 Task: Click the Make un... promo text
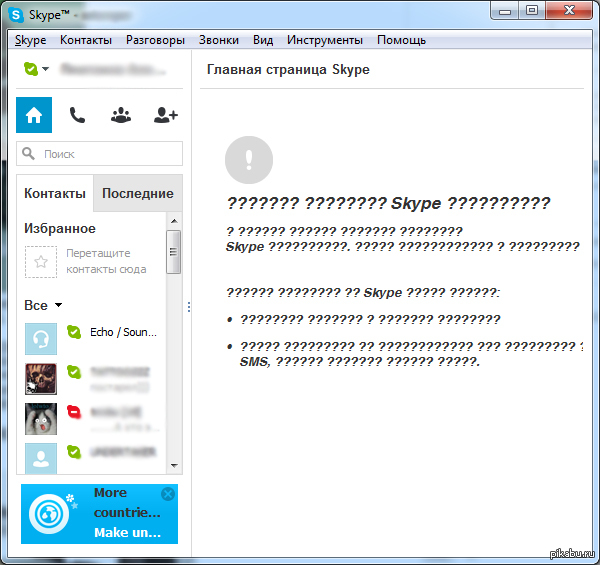coord(127,532)
